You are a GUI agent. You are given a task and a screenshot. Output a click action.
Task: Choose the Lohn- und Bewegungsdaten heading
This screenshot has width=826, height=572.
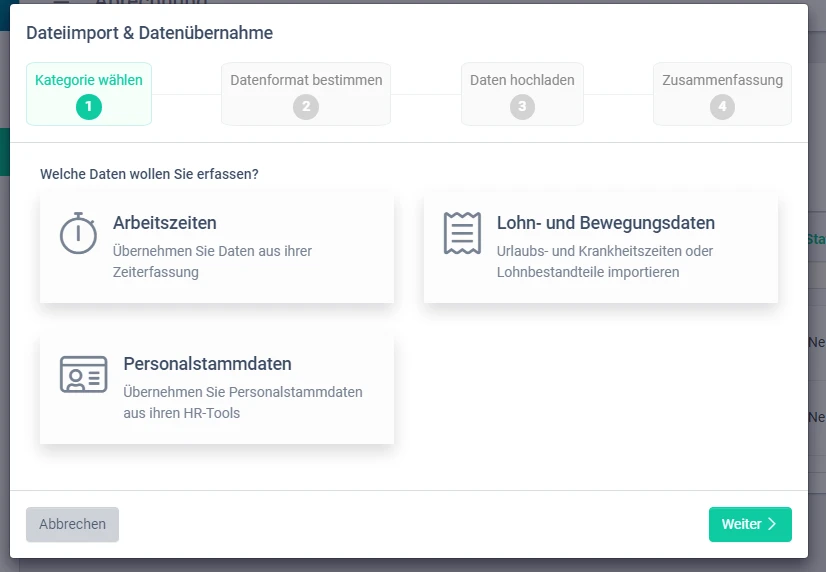[605, 223]
